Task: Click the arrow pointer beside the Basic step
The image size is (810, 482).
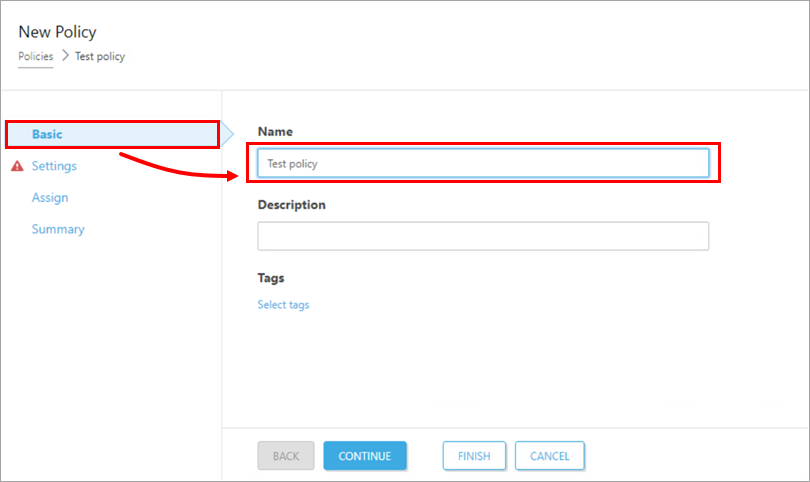Action: click(x=227, y=133)
